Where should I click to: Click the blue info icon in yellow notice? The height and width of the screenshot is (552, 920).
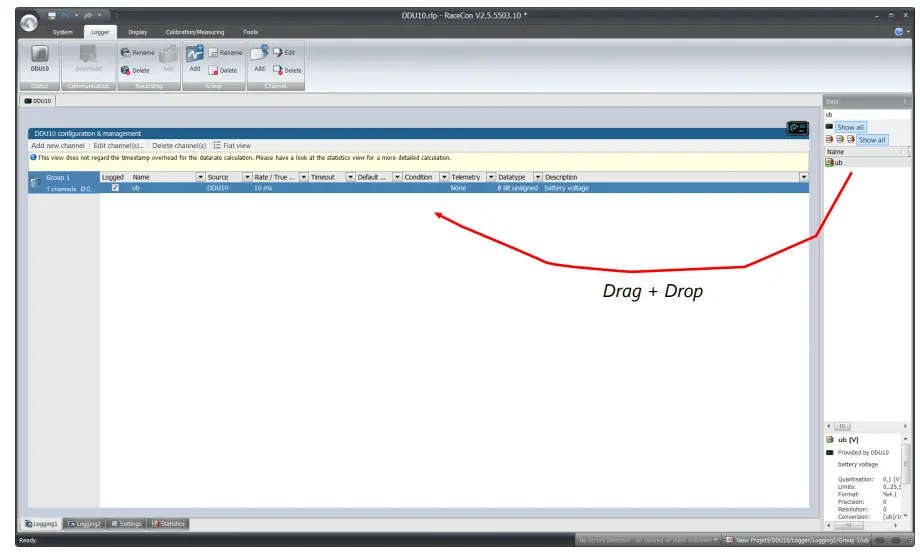click(x=33, y=157)
